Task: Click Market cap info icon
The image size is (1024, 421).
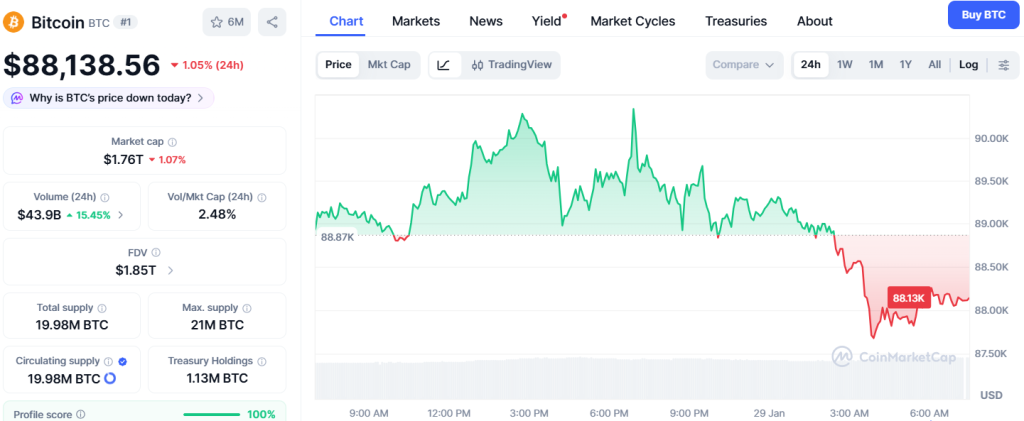Action: pos(172,143)
